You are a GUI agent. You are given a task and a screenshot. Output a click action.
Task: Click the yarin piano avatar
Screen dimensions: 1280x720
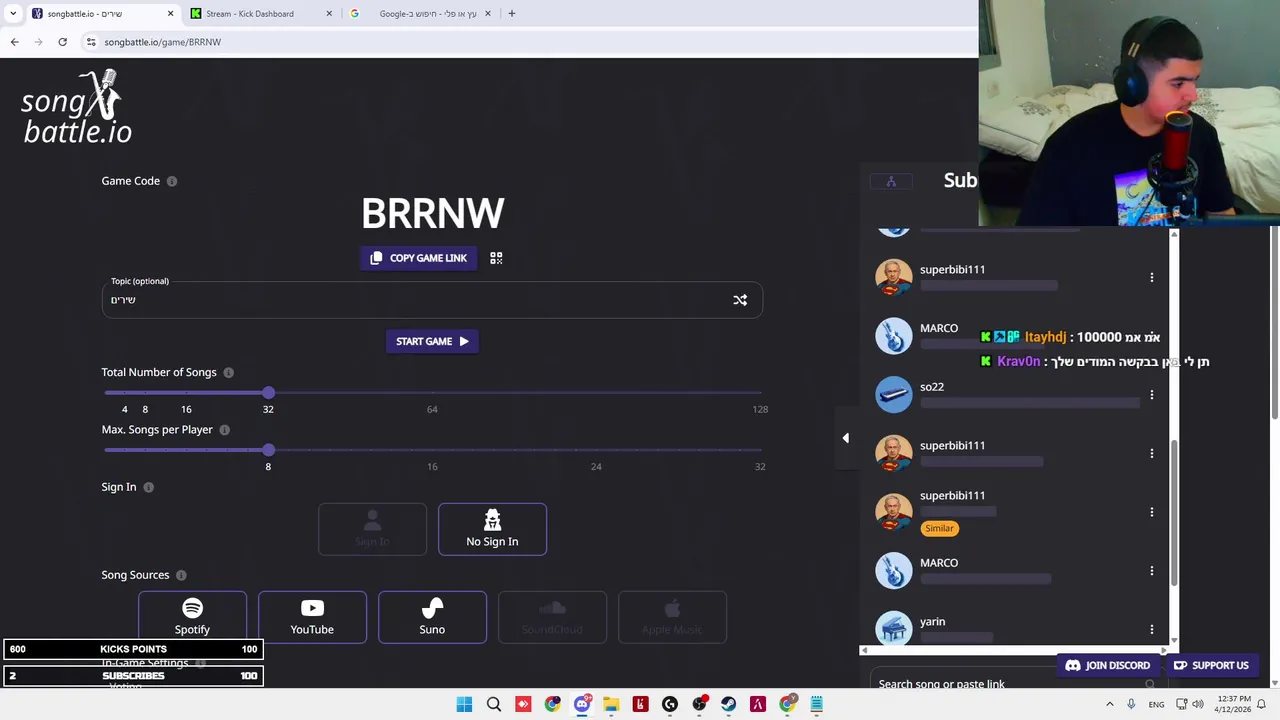pyautogui.click(x=894, y=629)
